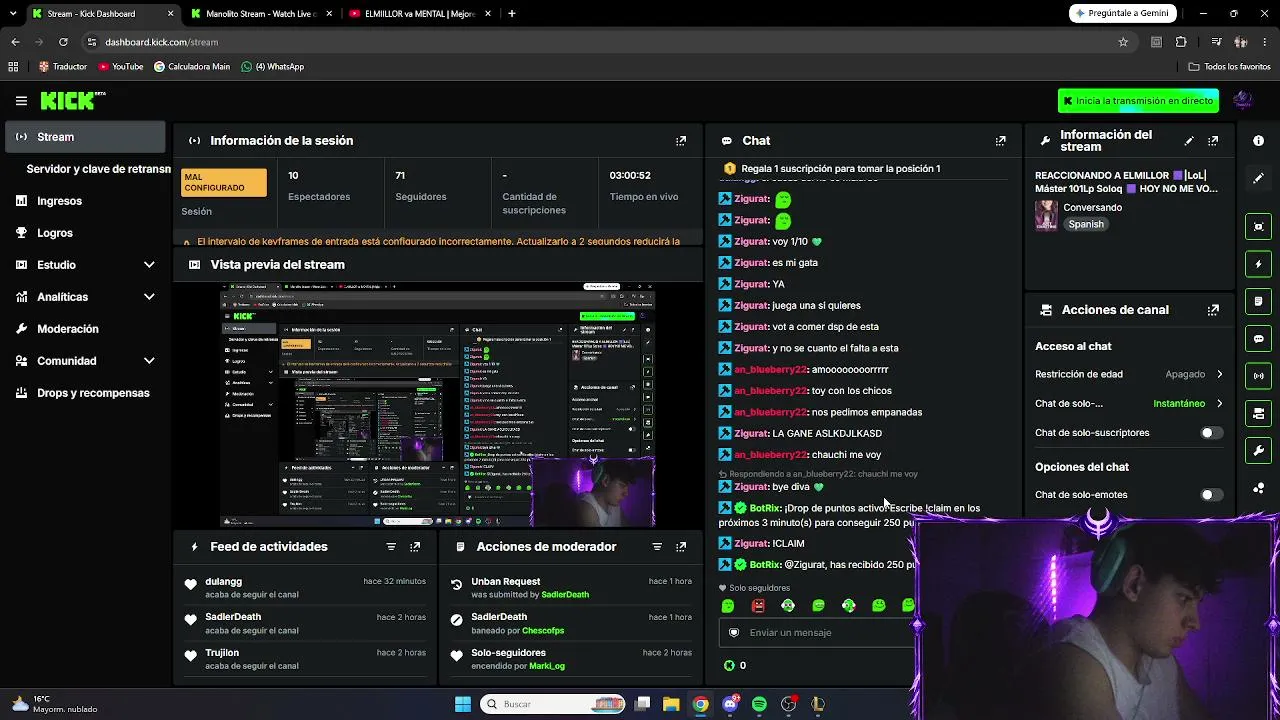Open Restricción de edad options
Screen dimensions: 1280x720
tap(1129, 374)
